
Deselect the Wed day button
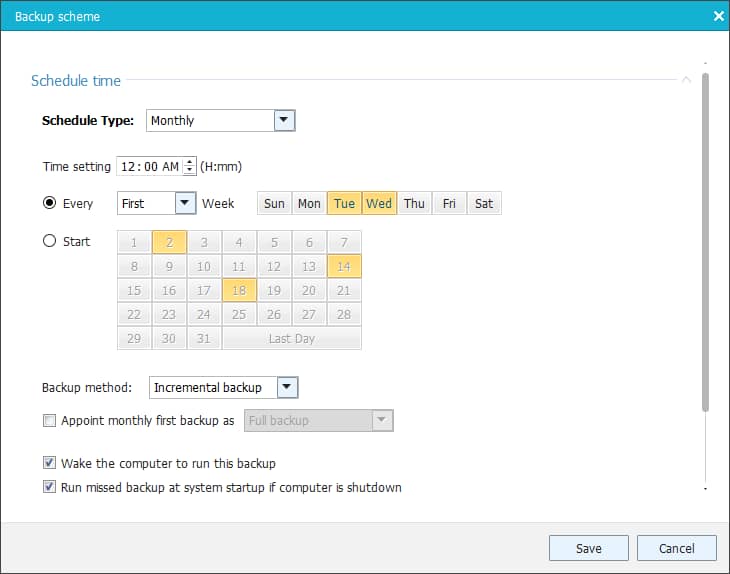[x=379, y=204]
